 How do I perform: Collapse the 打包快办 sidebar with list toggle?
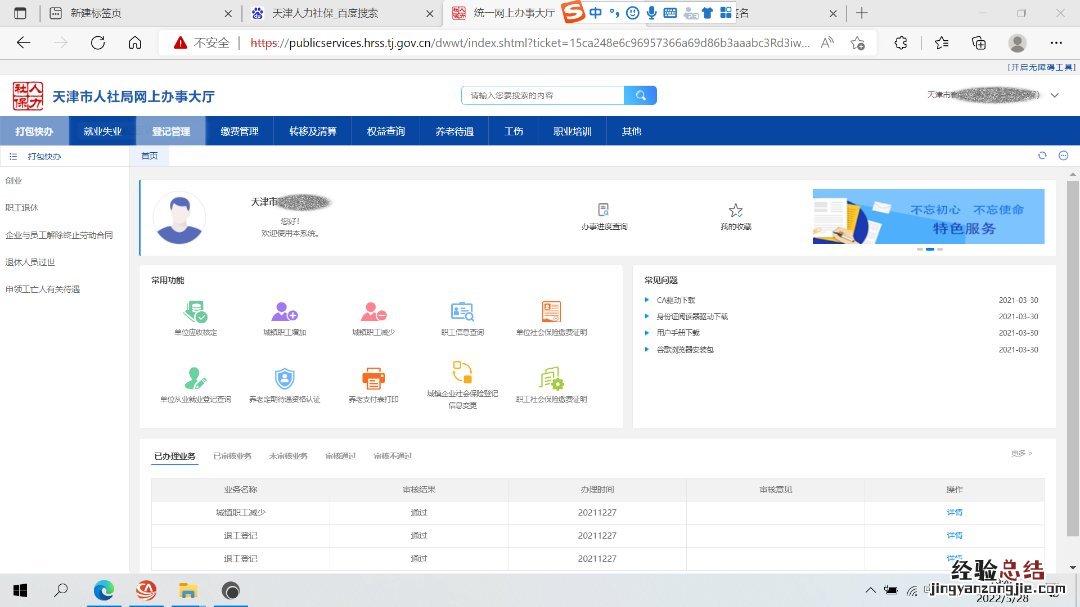(13, 156)
